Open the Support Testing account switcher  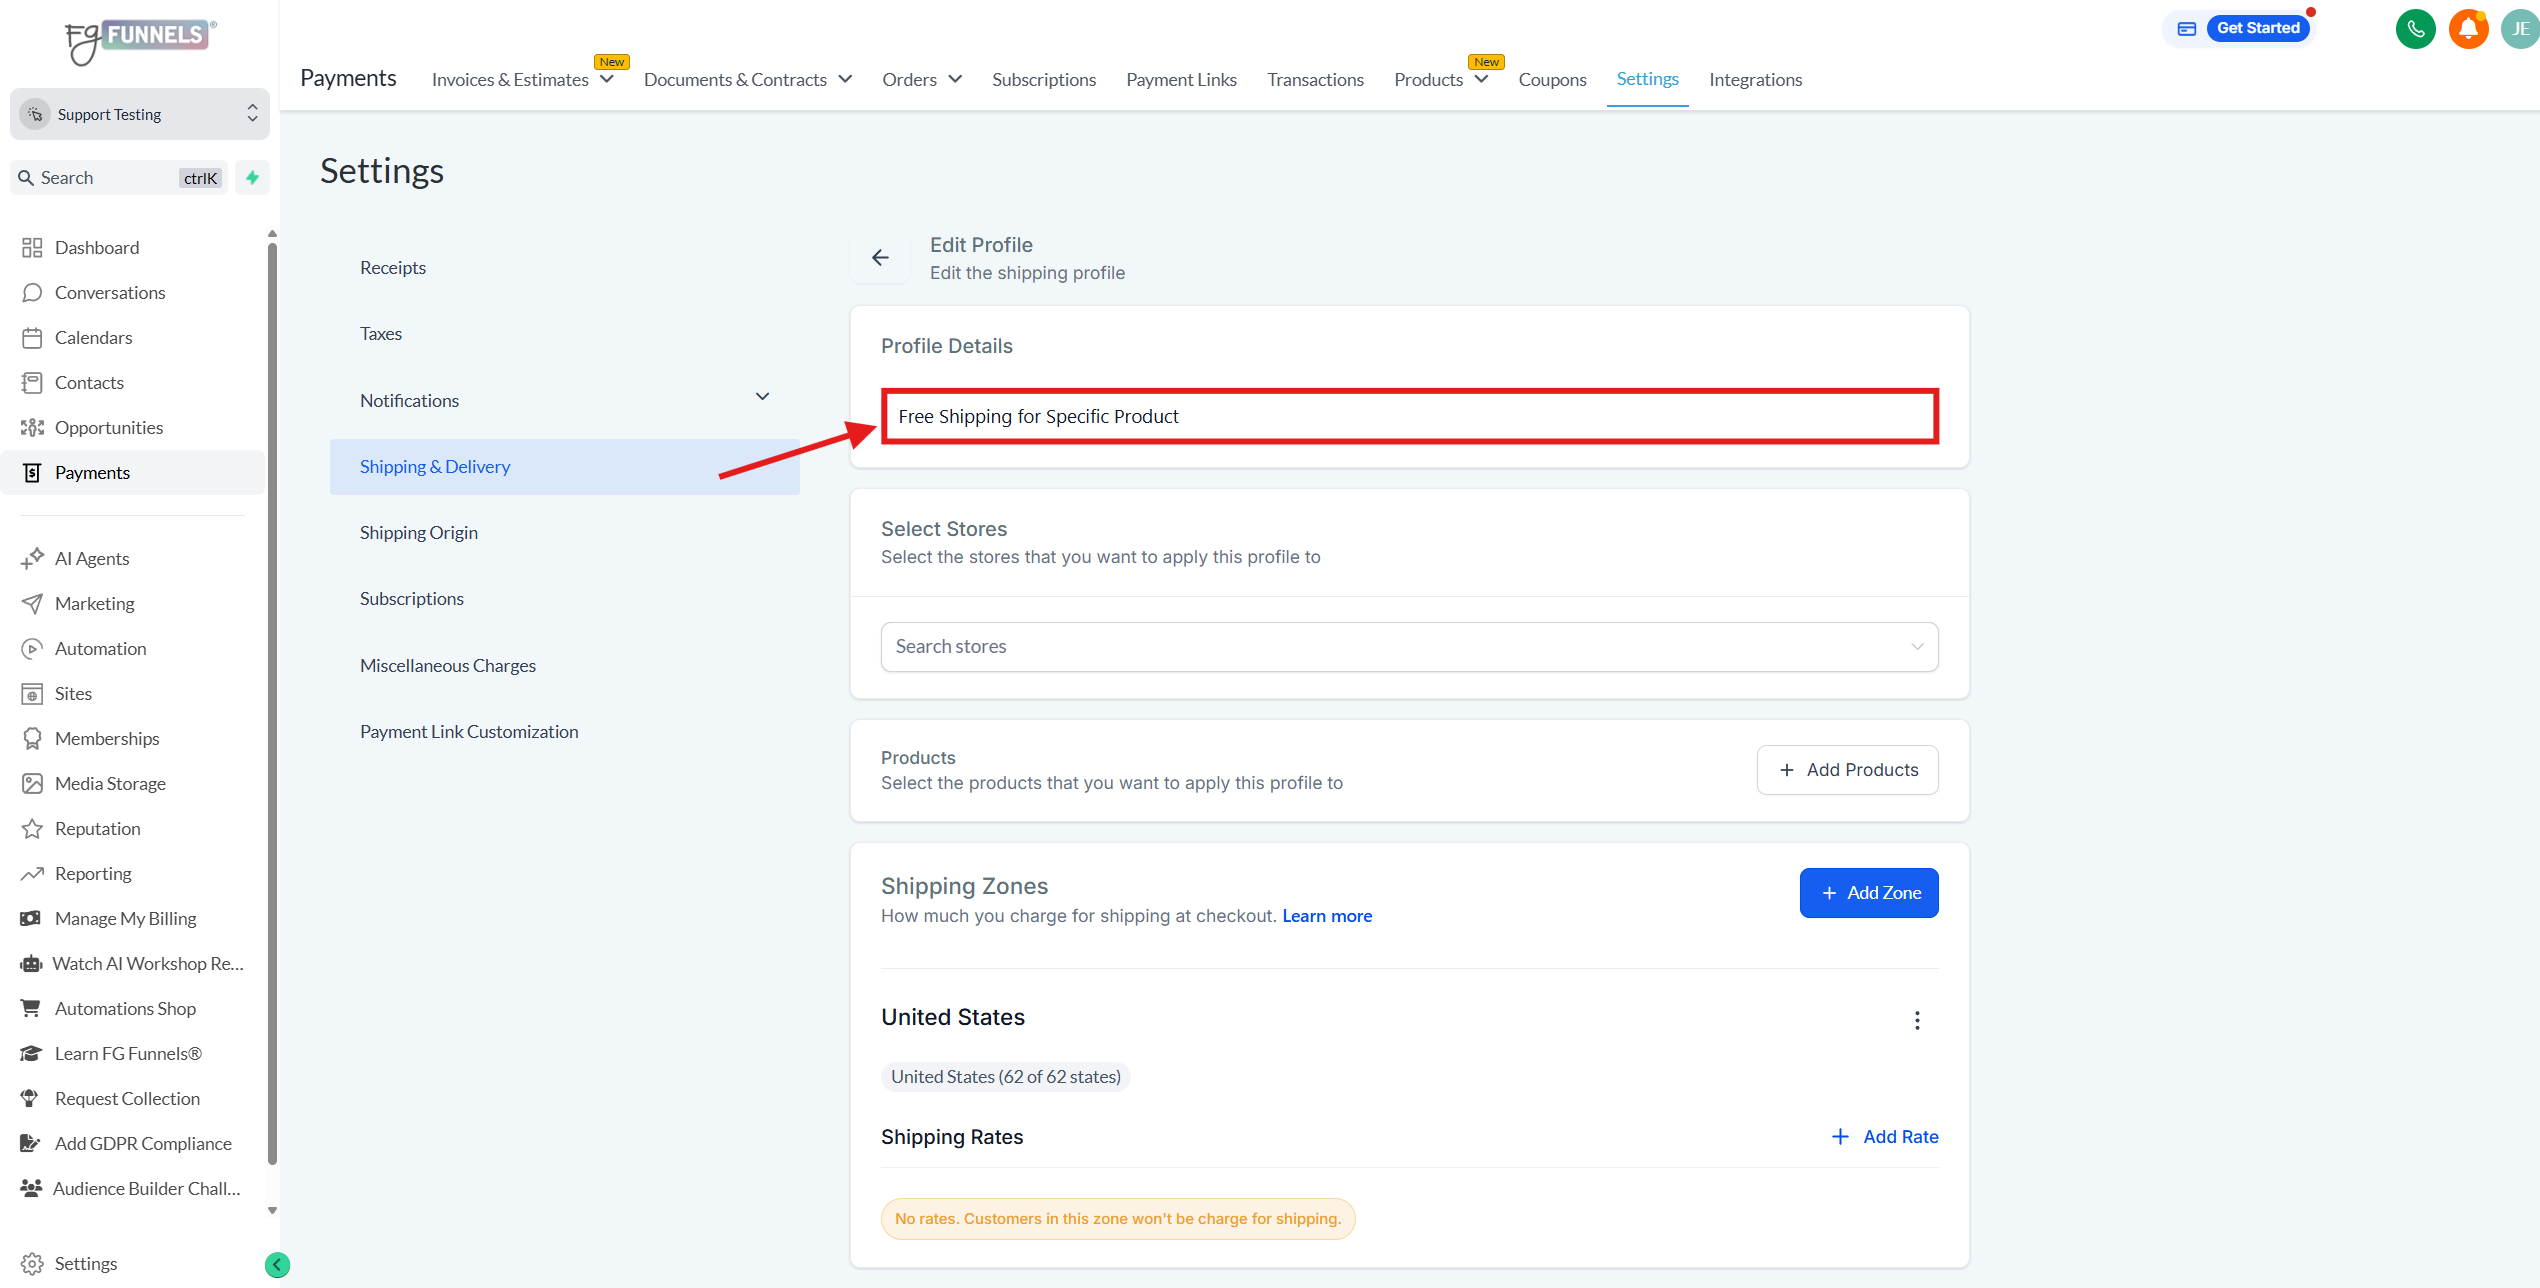(x=140, y=114)
